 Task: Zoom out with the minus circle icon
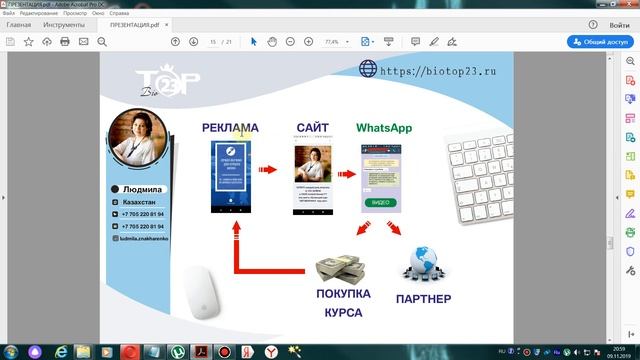[290, 42]
